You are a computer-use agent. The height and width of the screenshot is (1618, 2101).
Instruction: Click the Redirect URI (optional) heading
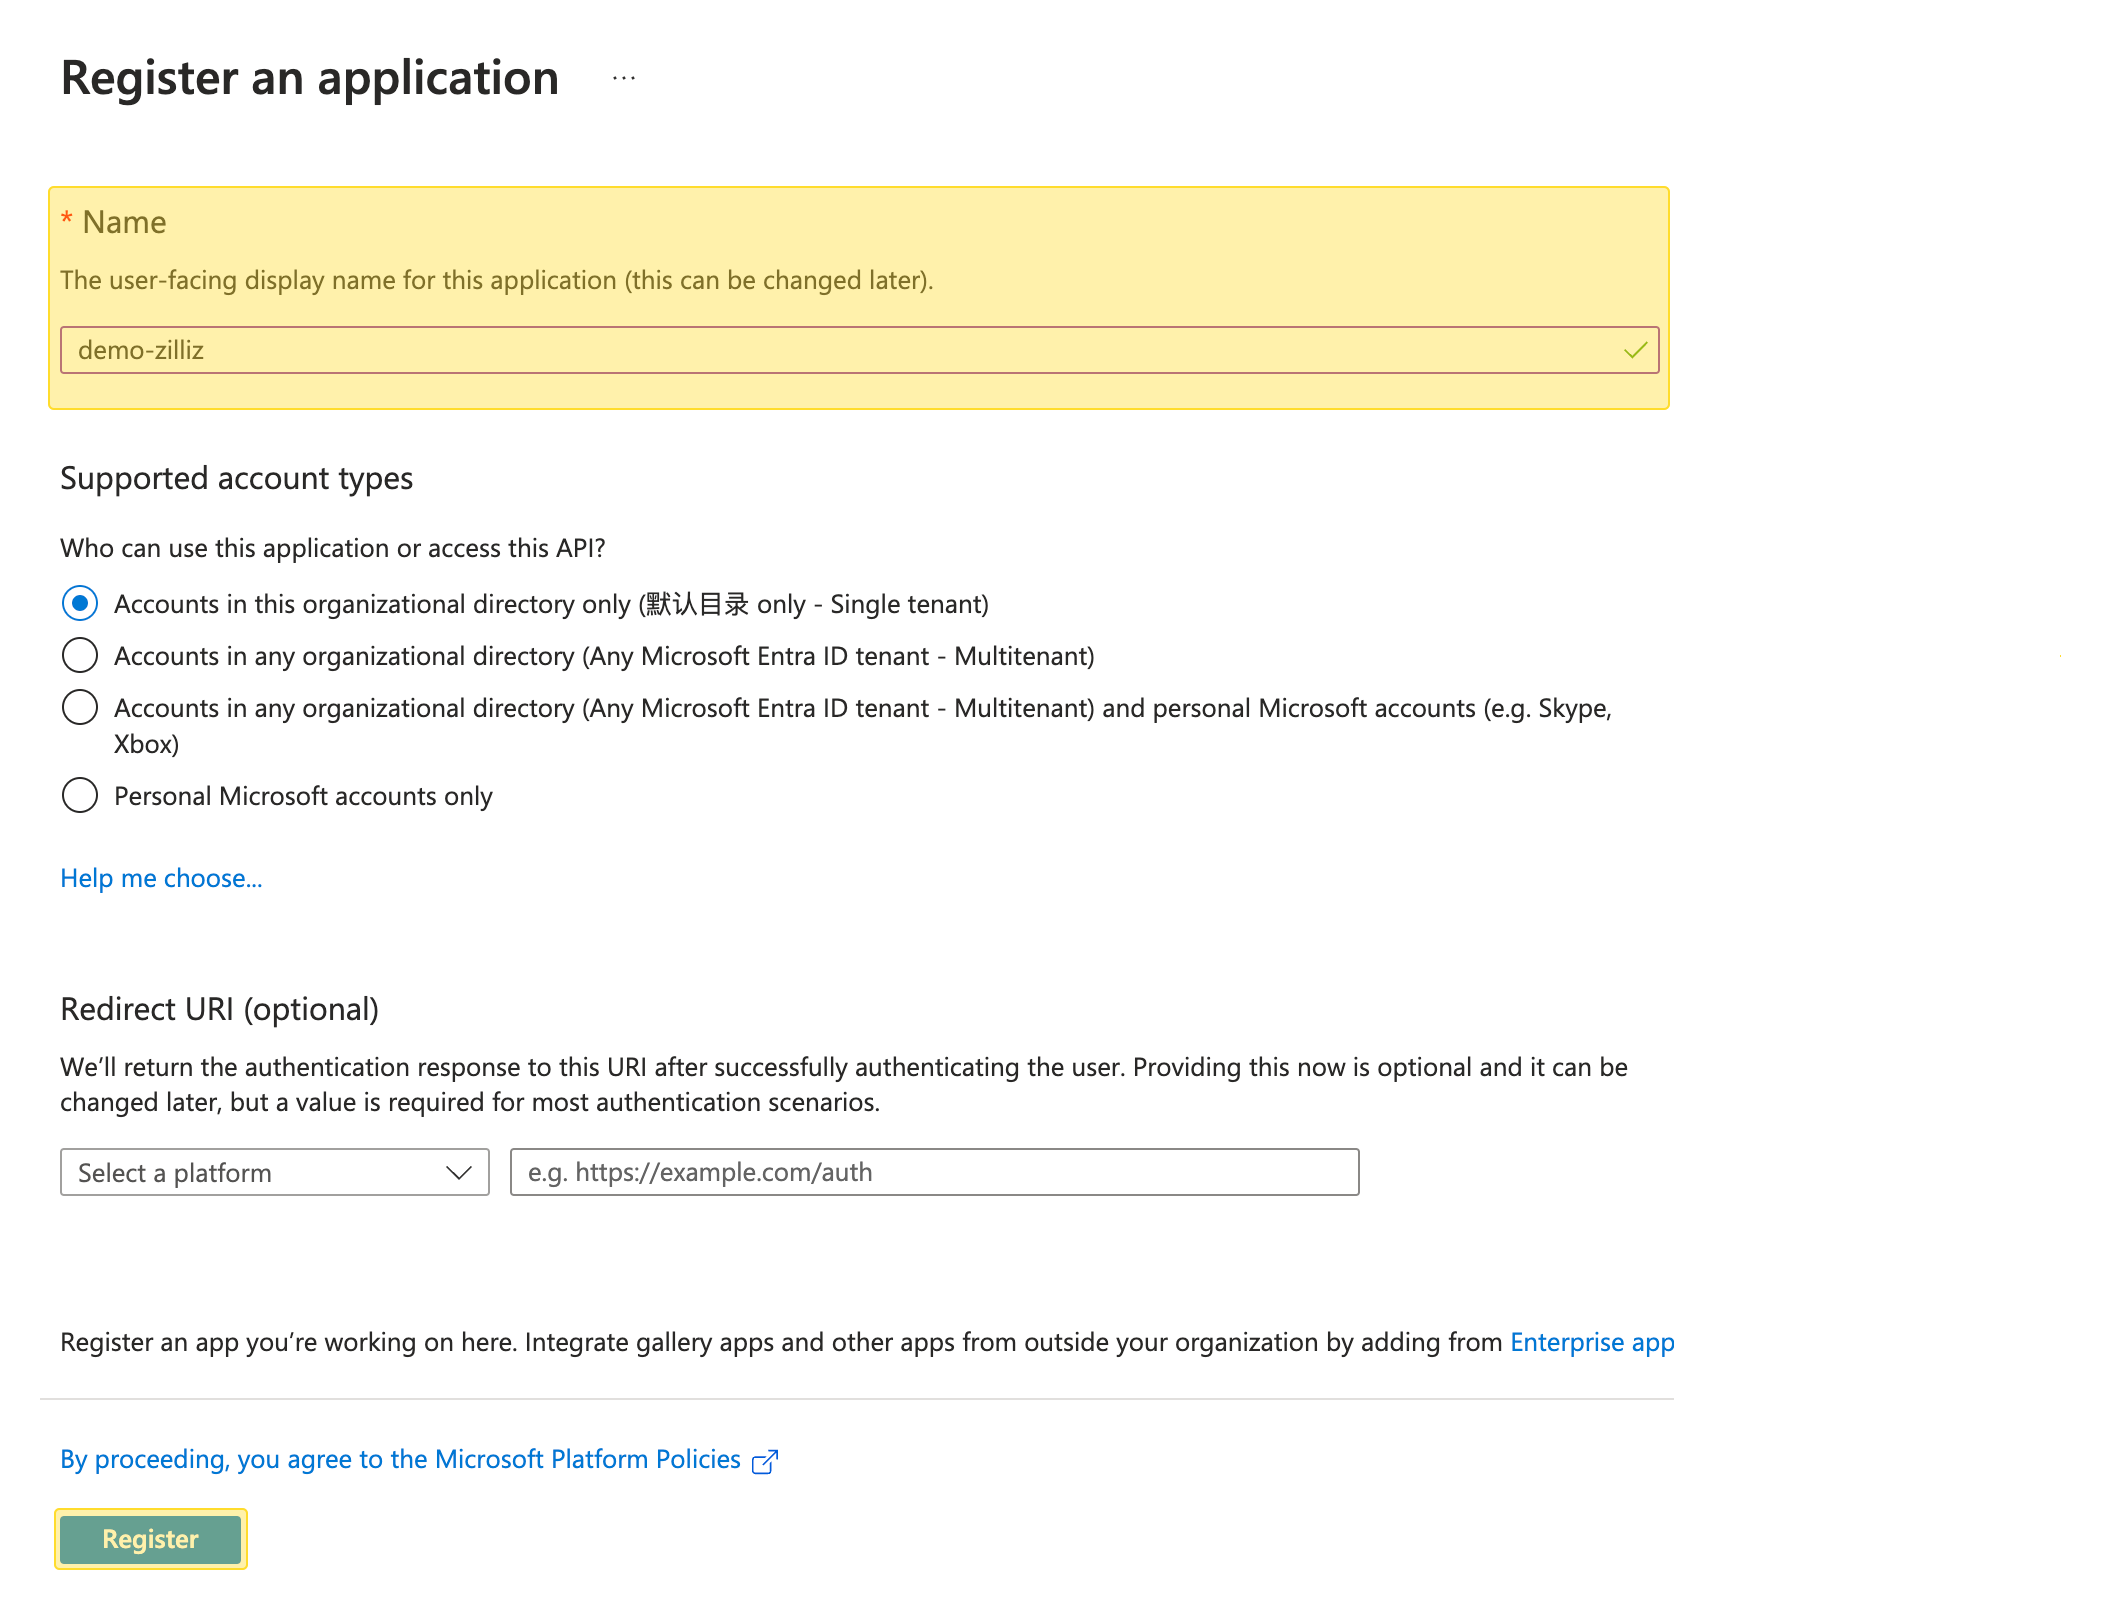coord(220,1009)
